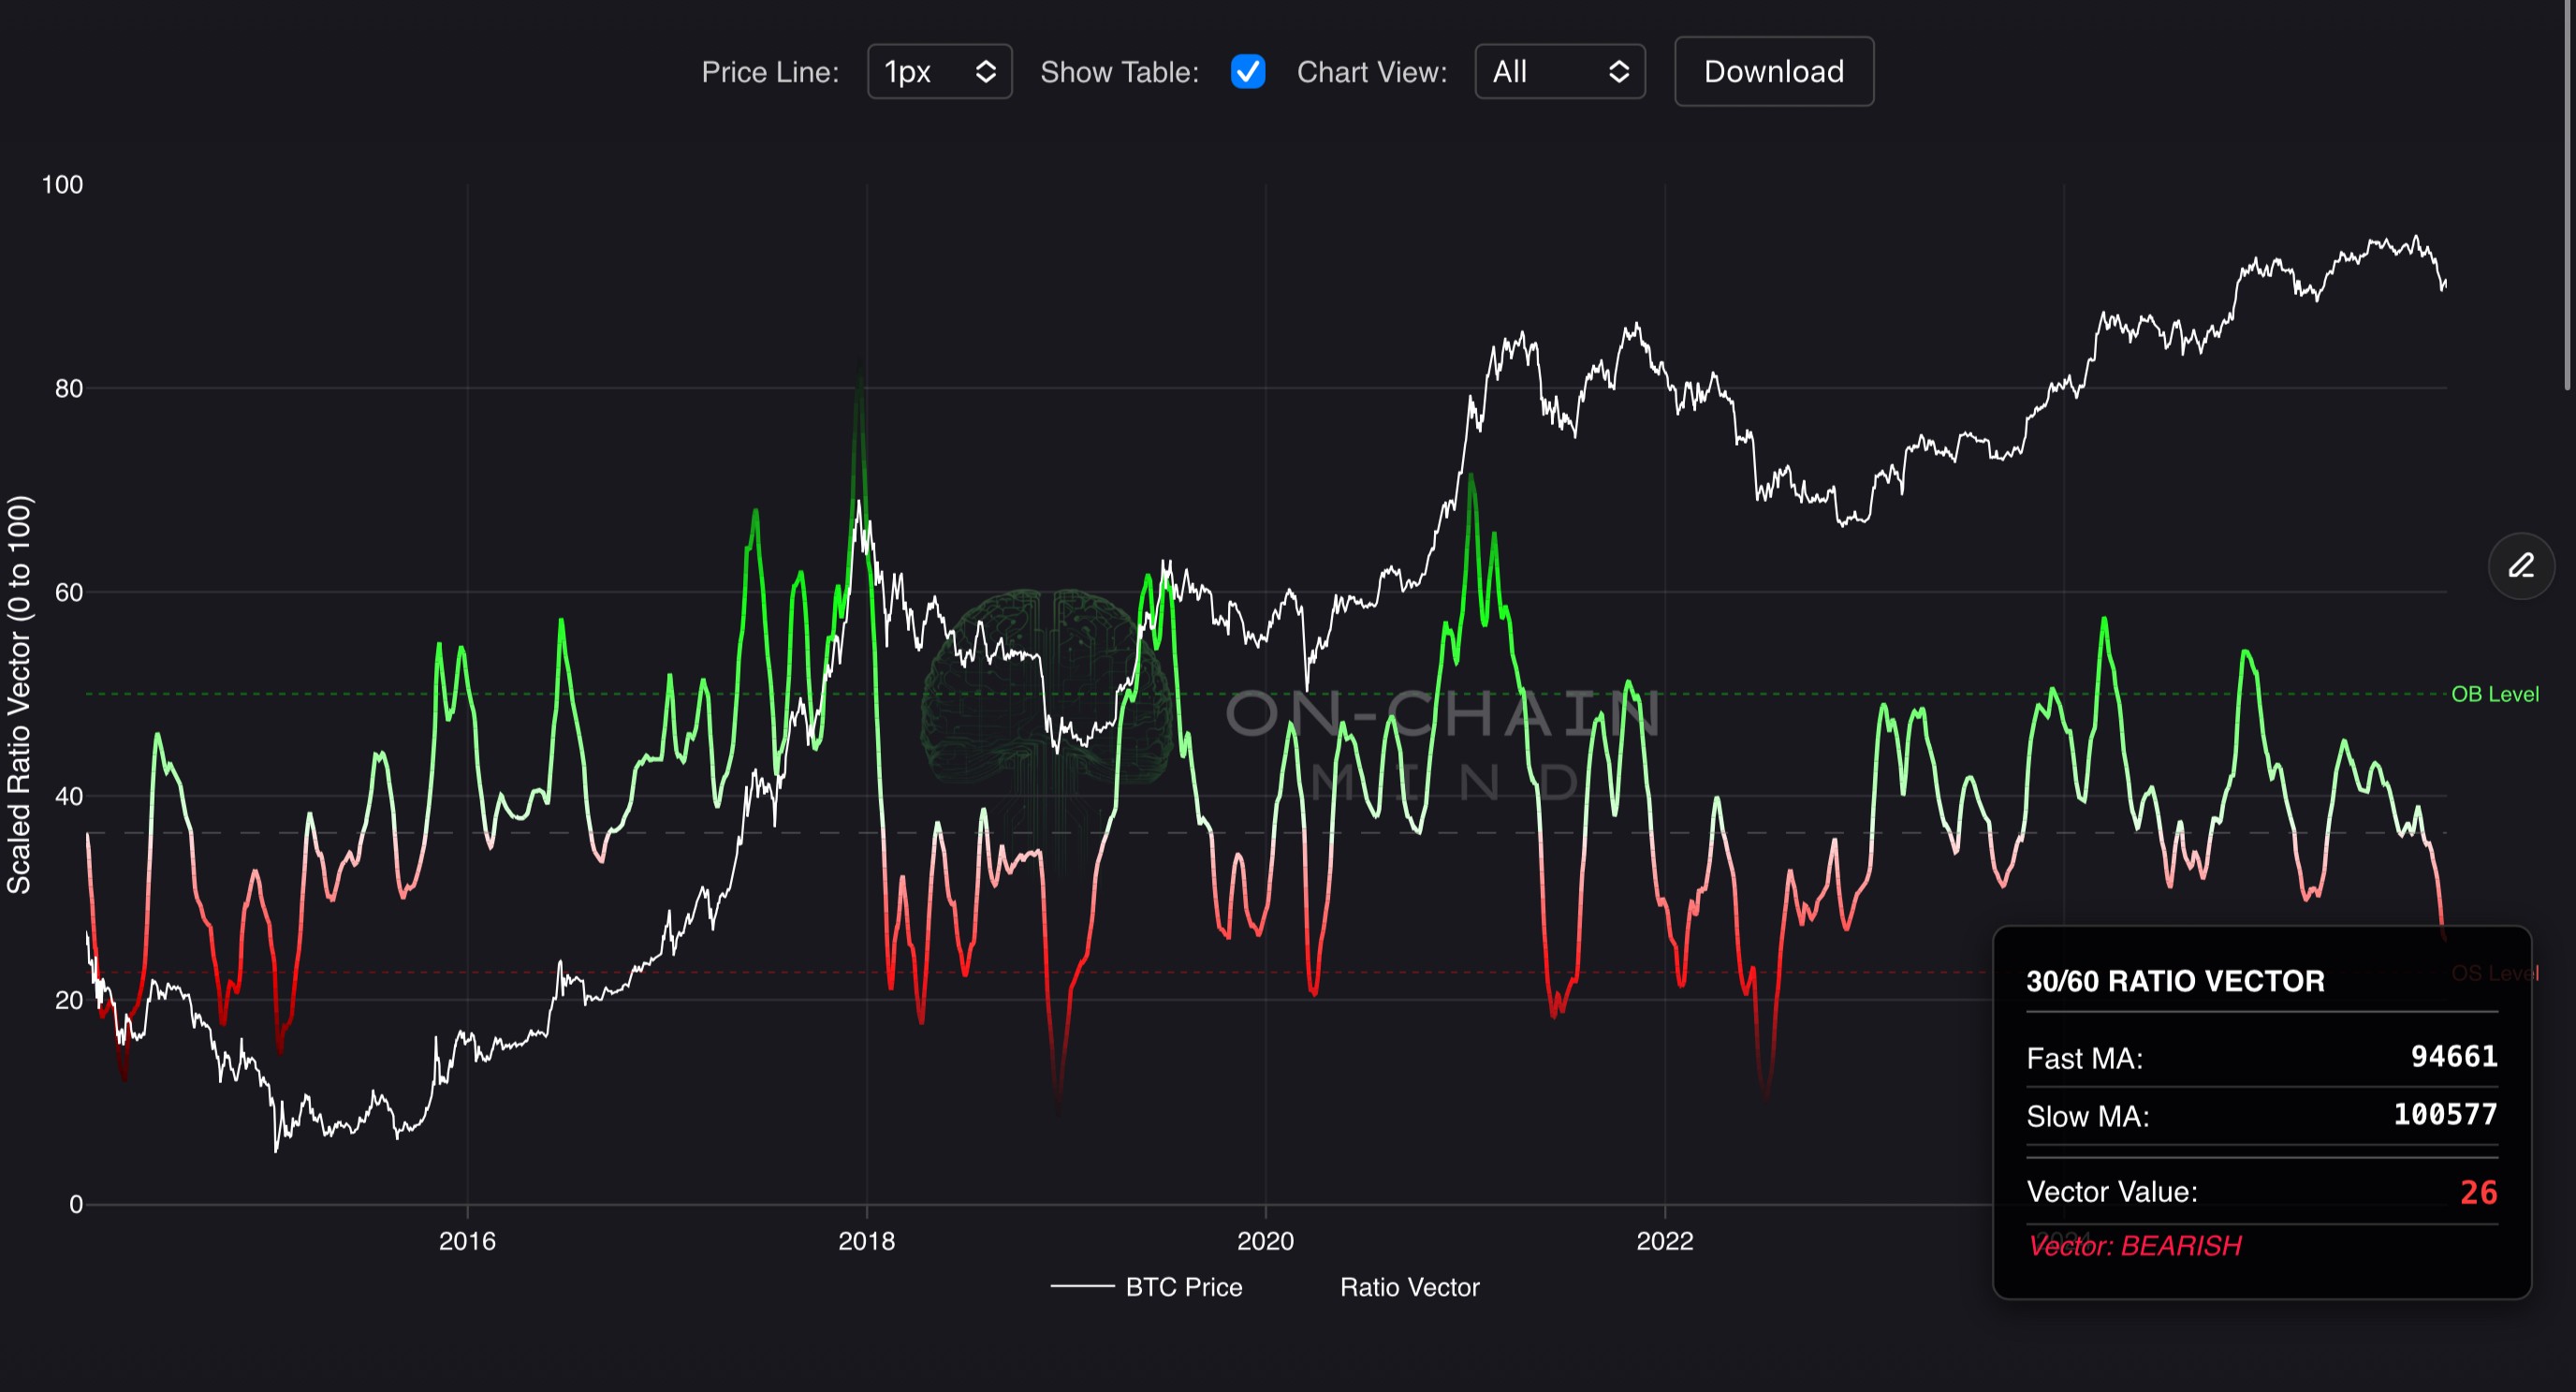Click the 2020 x-axis tick label
2576x1392 pixels.
coord(1265,1241)
